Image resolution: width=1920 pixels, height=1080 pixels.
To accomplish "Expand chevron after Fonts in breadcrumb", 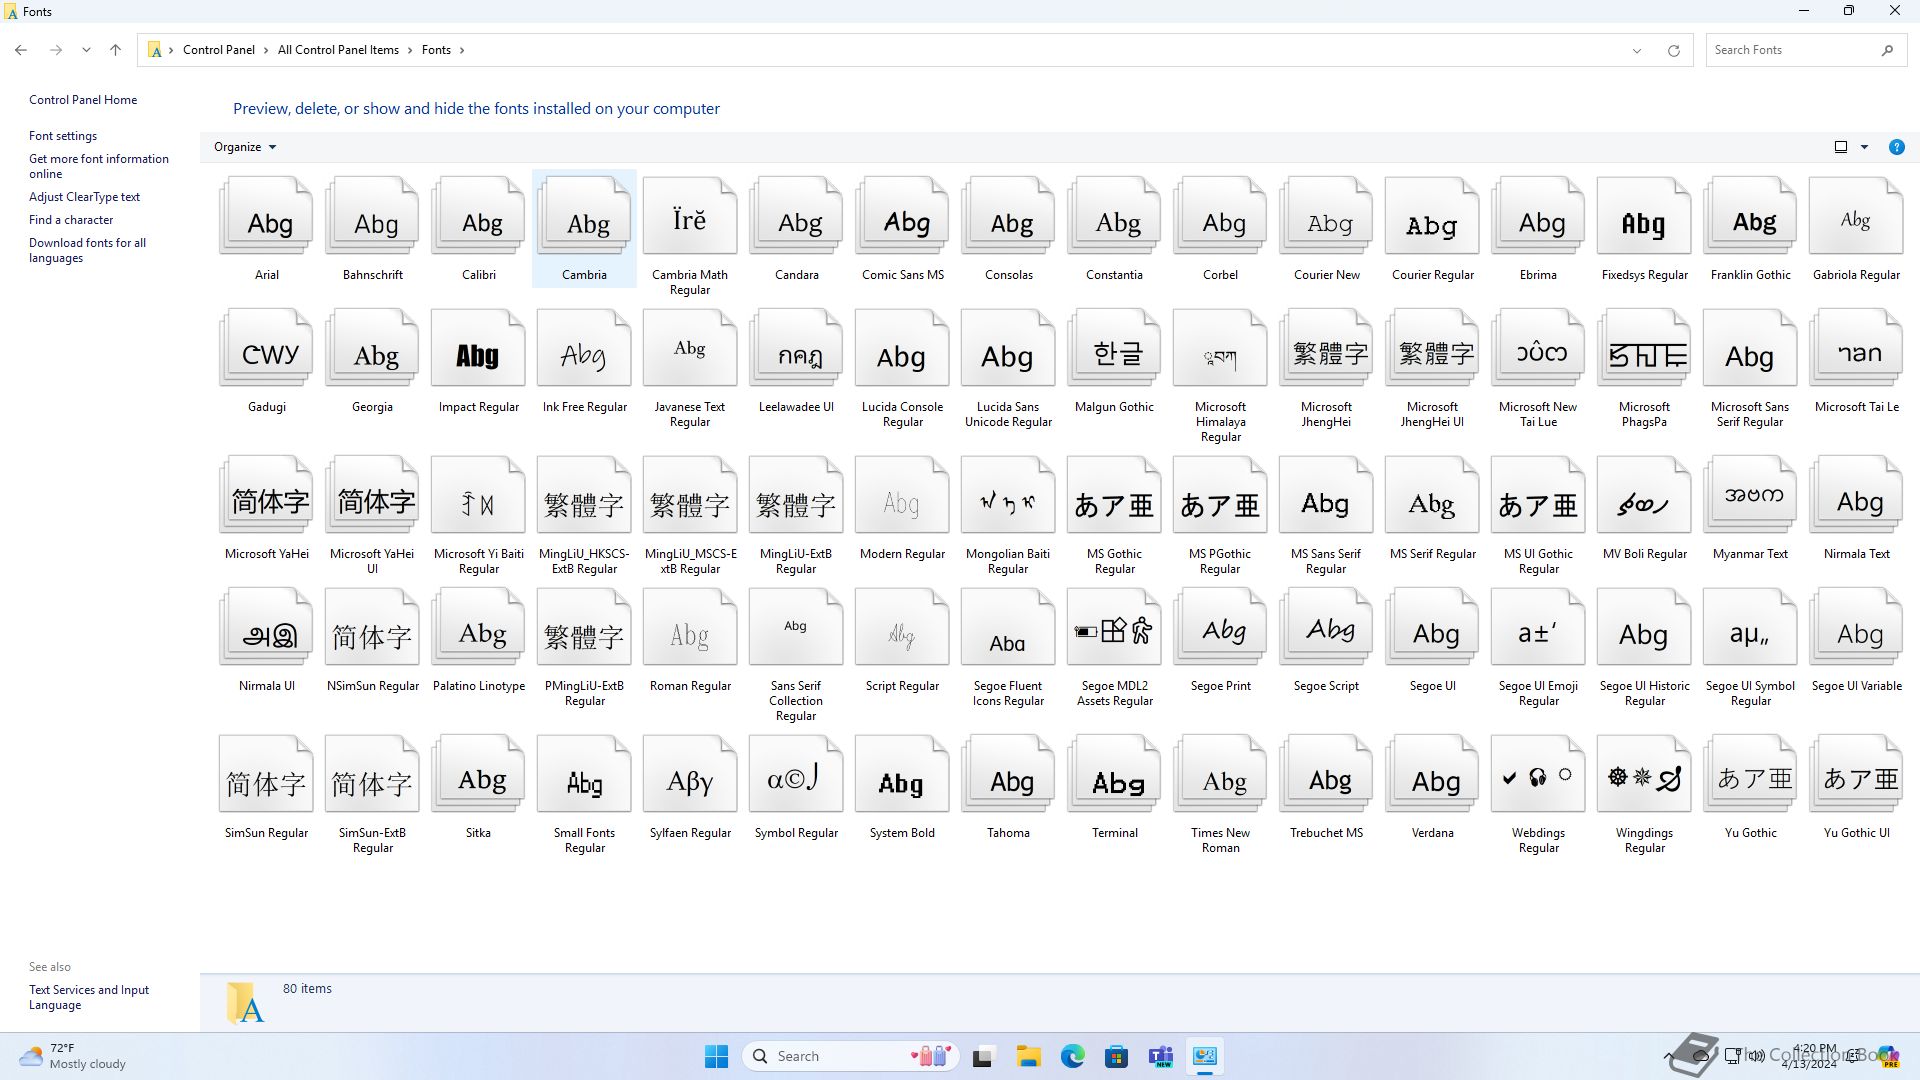I will coord(462,50).
